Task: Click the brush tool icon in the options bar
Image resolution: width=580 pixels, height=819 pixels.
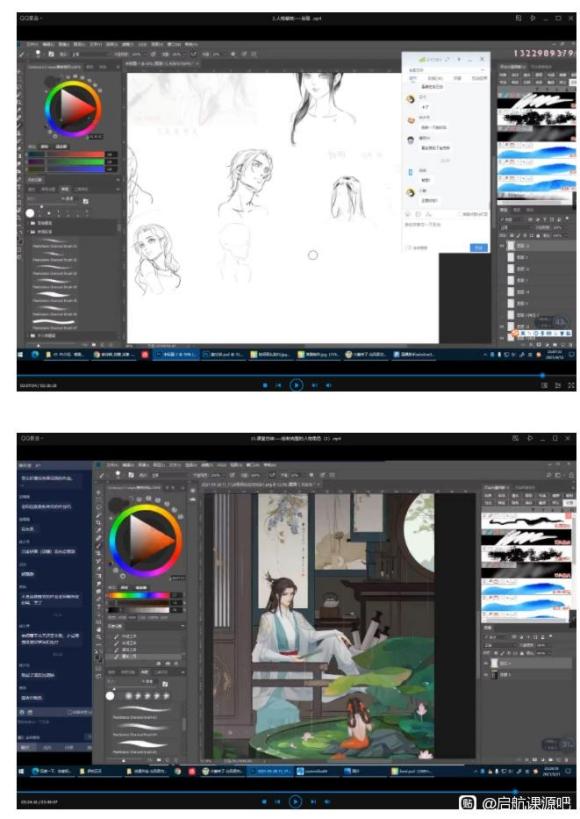Action: [22, 54]
